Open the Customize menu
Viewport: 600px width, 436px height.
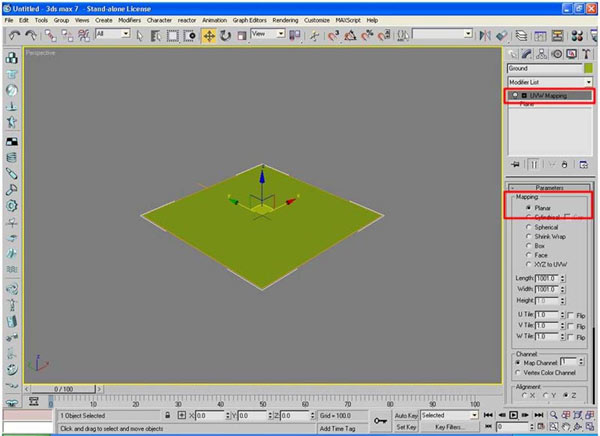point(317,20)
